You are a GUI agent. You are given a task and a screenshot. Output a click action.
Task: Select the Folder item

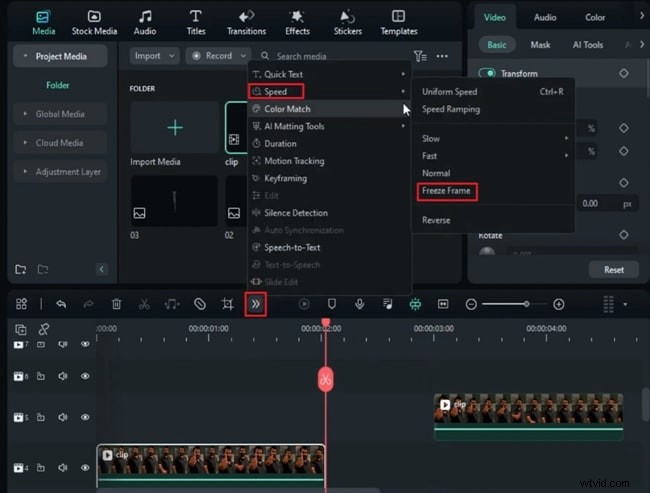pos(58,85)
